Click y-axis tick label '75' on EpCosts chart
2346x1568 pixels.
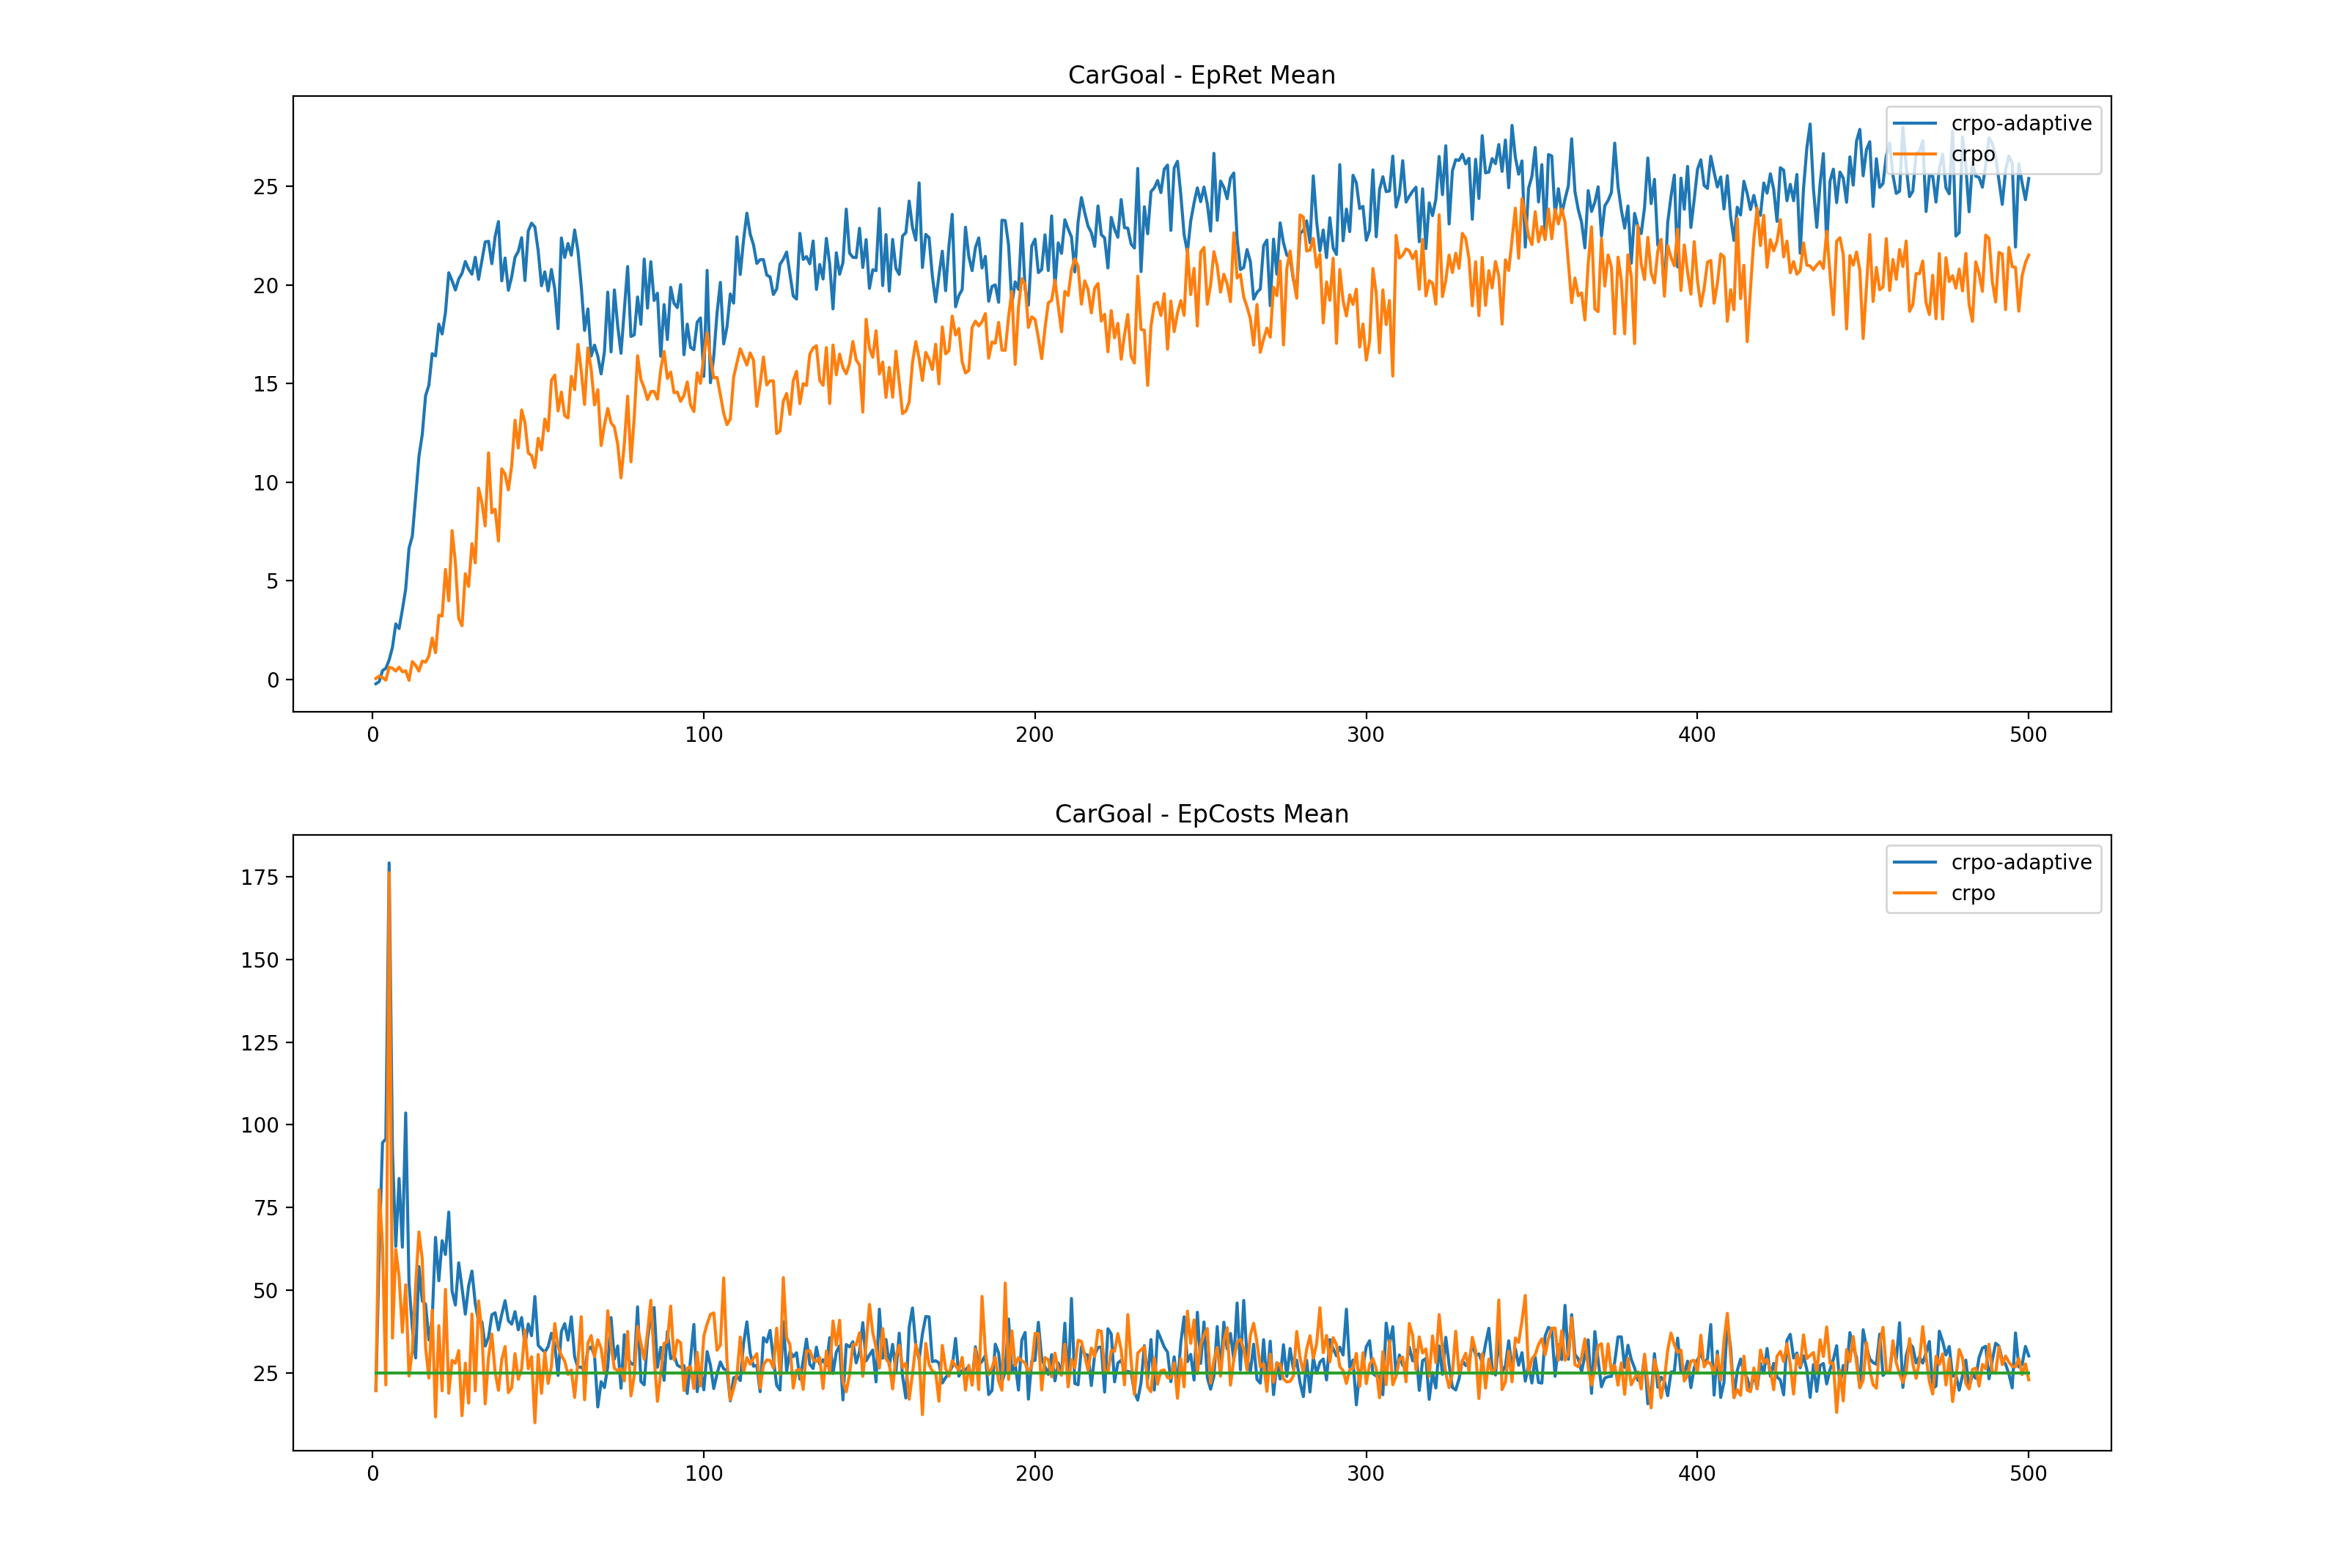266,1208
